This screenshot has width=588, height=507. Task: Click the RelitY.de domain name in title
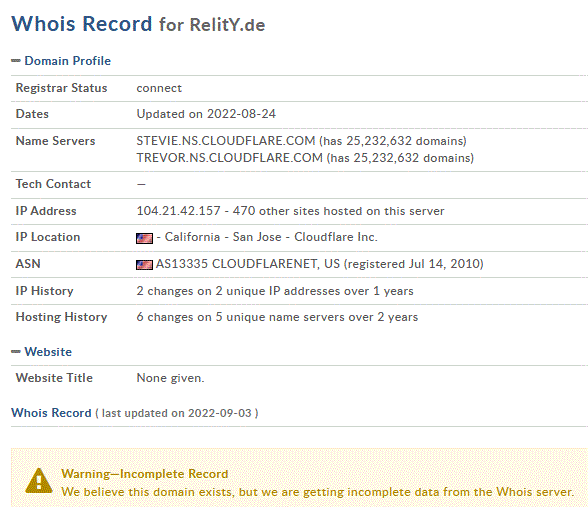click(227, 25)
